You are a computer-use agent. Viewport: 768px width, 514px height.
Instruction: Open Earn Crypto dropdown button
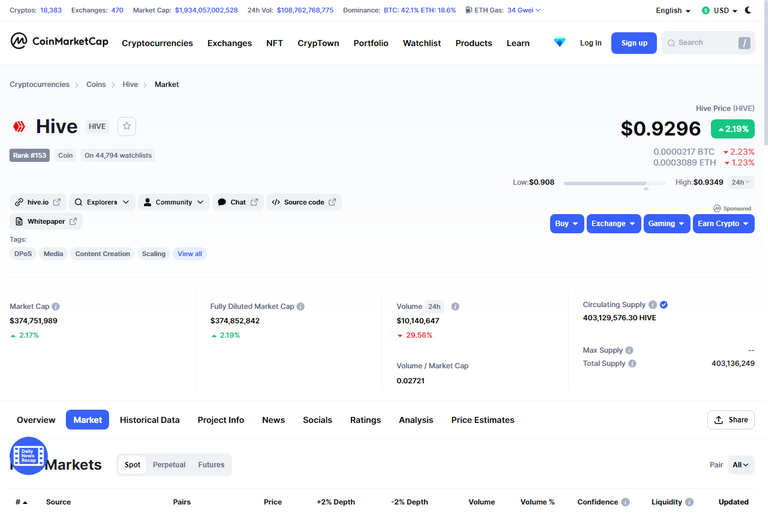[723, 223]
